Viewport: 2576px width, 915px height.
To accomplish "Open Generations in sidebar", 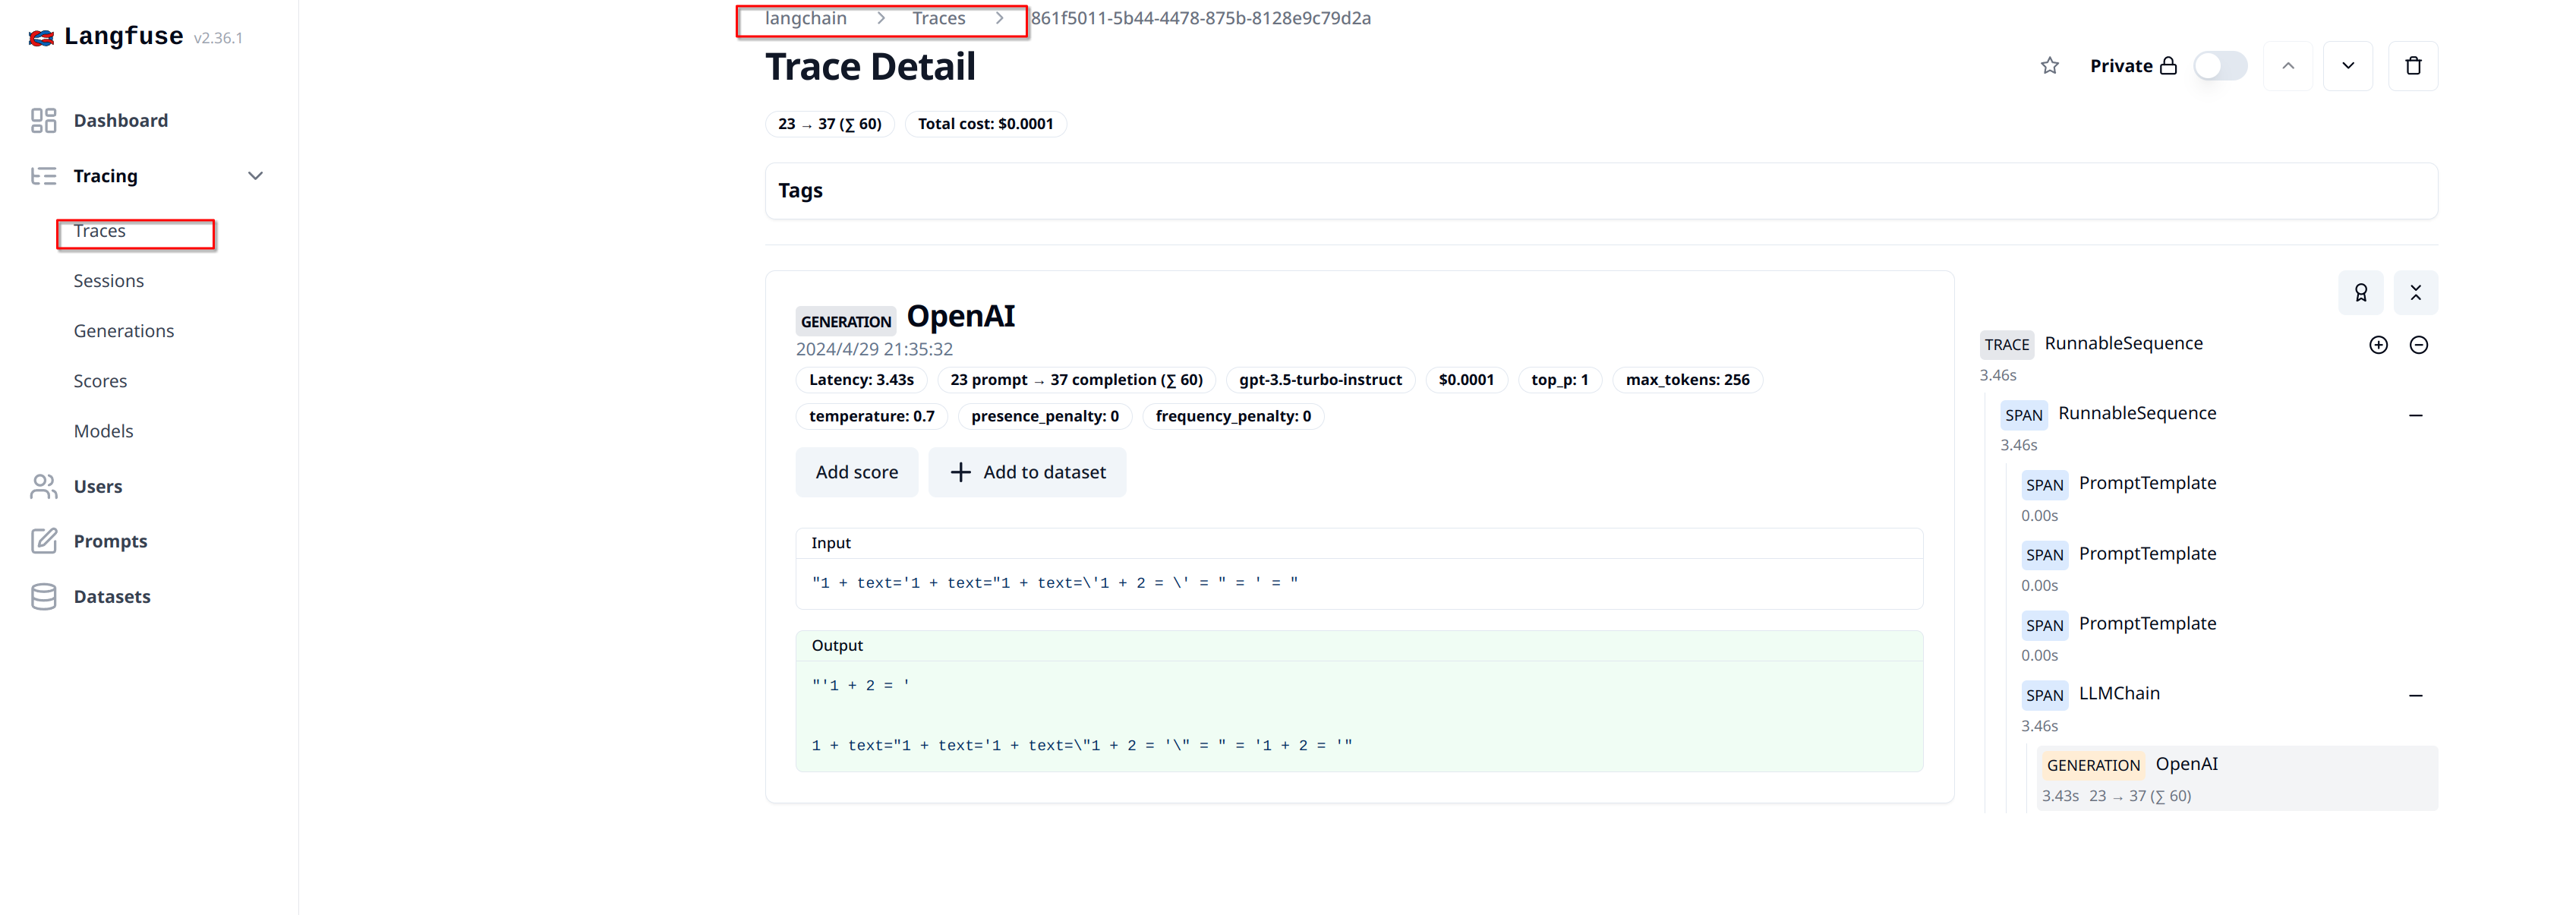I will click(x=123, y=331).
